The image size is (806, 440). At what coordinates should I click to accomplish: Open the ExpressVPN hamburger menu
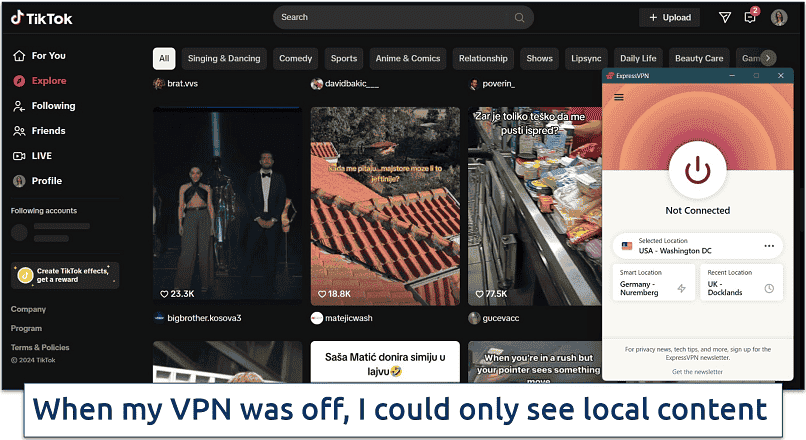619,97
